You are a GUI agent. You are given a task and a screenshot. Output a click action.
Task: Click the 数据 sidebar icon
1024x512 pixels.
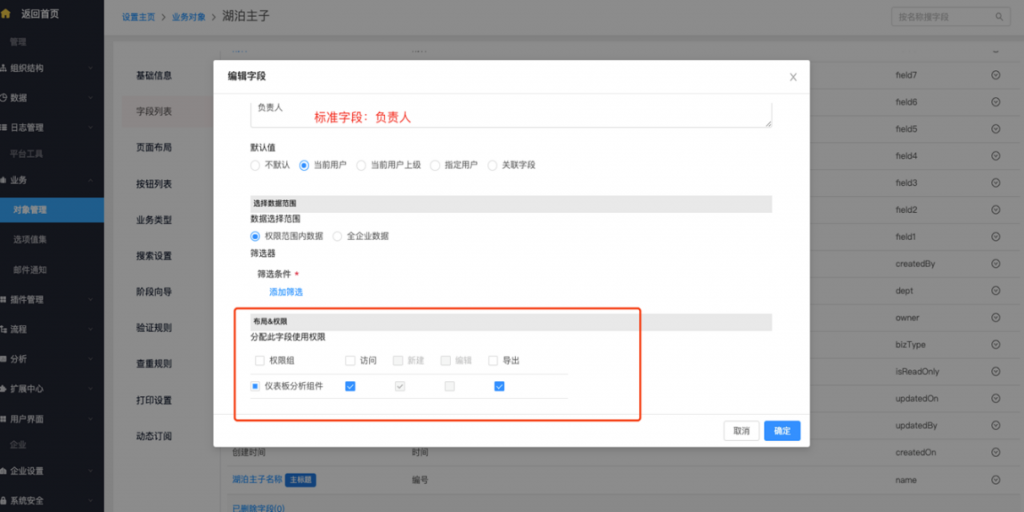pyautogui.click(x=5, y=98)
